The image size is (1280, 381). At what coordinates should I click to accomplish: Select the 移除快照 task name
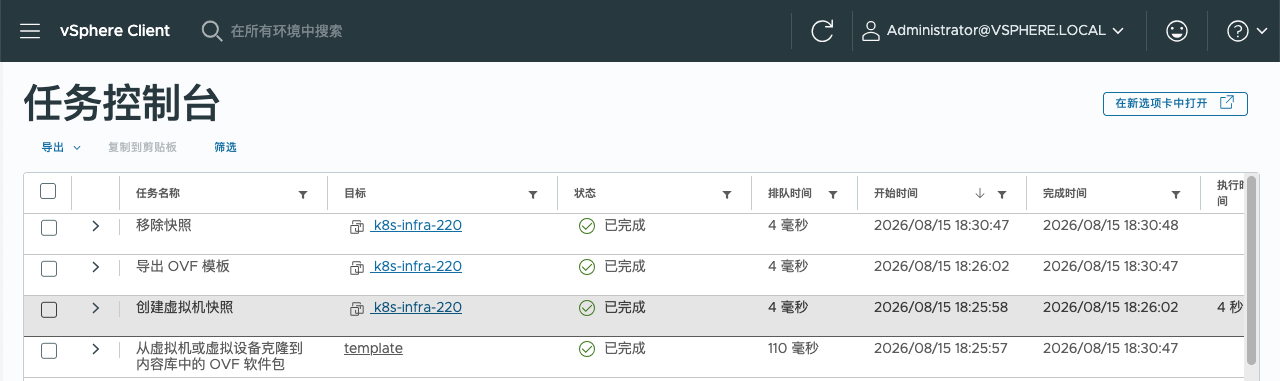pyautogui.click(x=163, y=226)
